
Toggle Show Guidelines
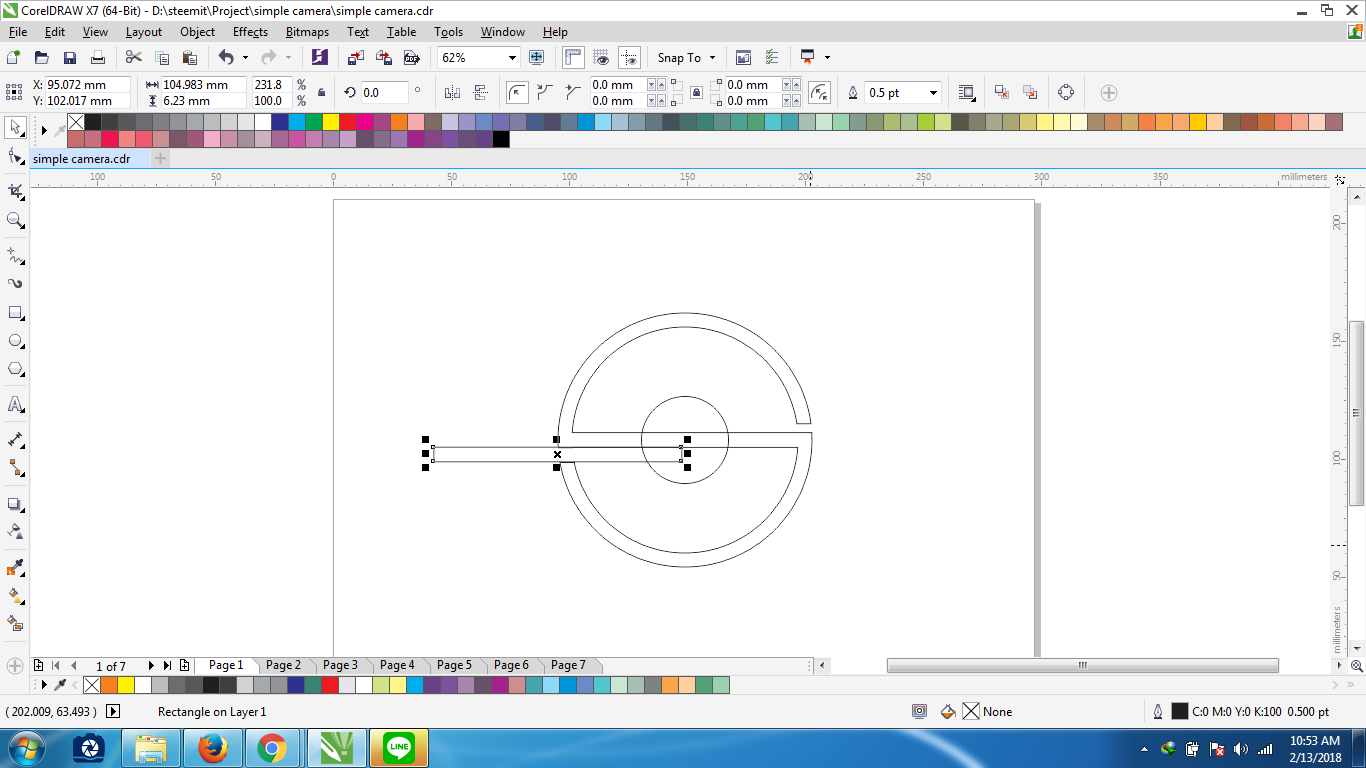[630, 58]
